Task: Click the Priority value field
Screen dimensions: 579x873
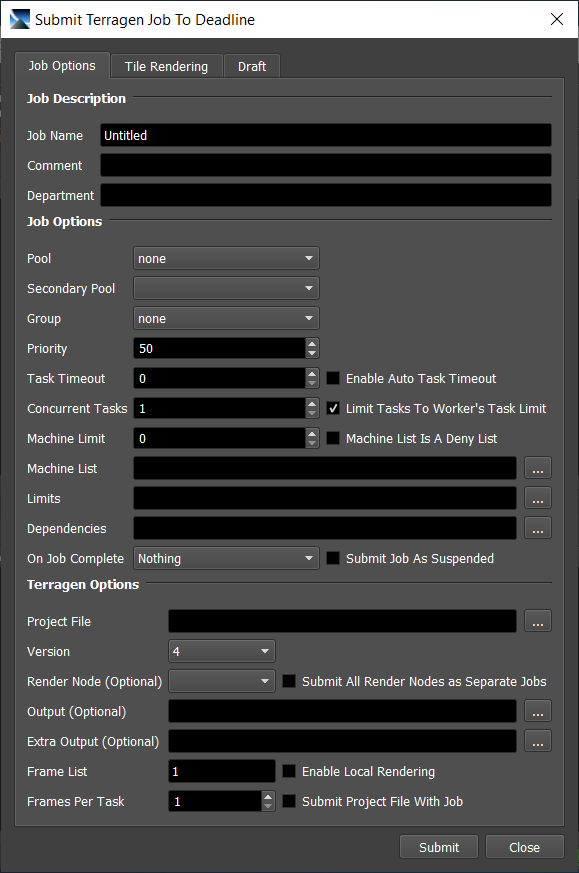Action: (219, 349)
